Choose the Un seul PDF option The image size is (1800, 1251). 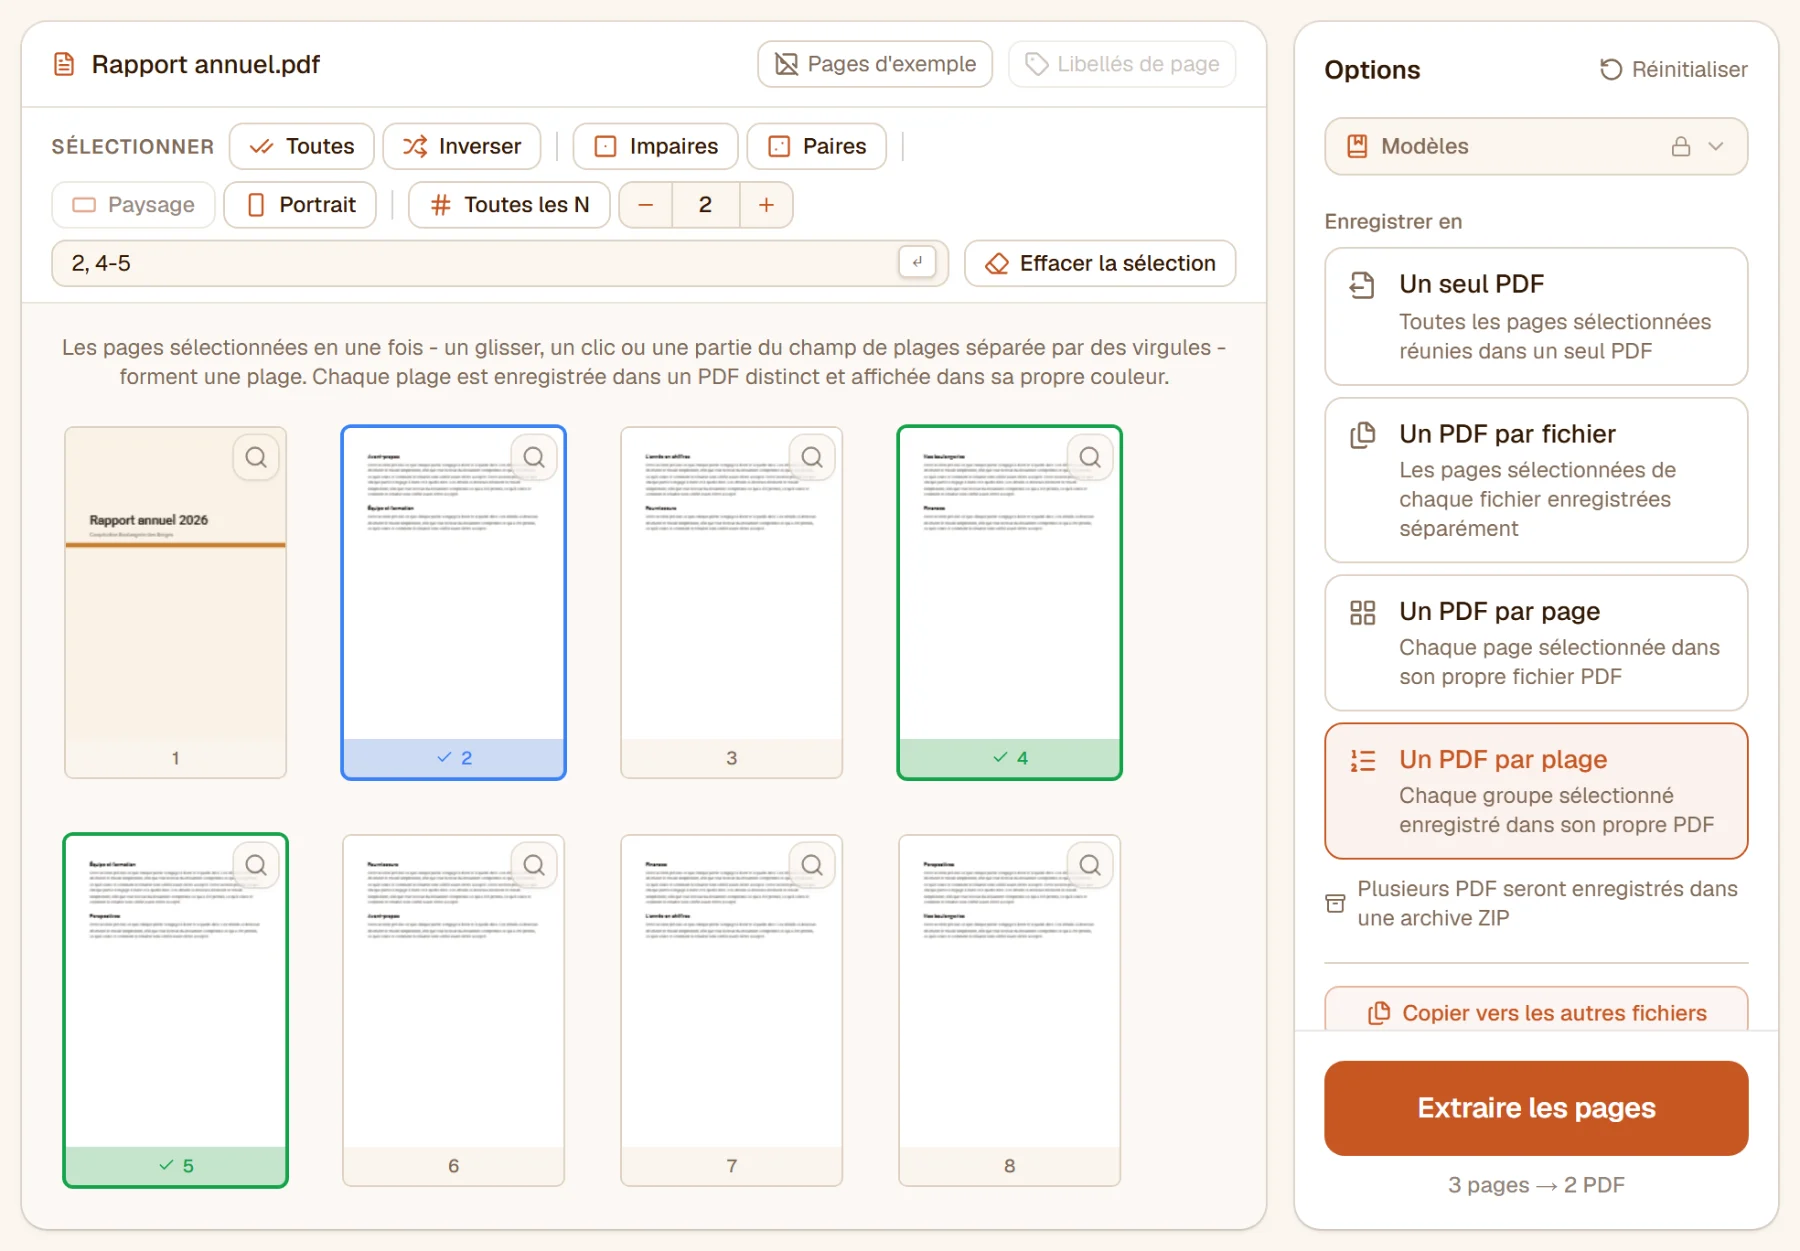(1536, 316)
